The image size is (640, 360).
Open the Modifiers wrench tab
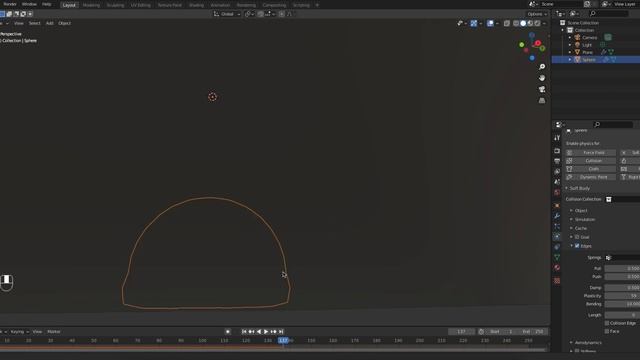coord(557,216)
